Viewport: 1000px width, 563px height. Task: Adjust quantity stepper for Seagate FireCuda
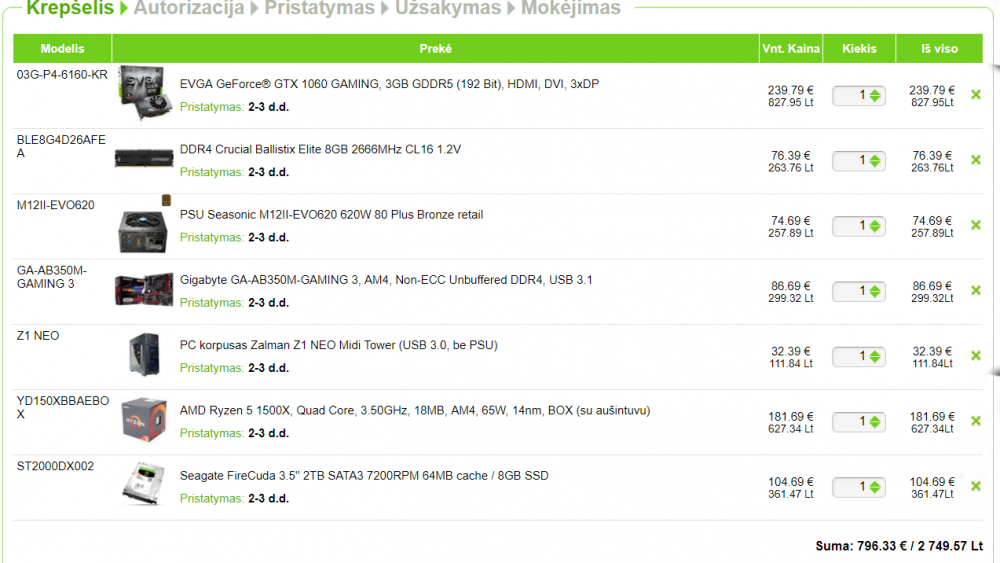click(x=874, y=487)
